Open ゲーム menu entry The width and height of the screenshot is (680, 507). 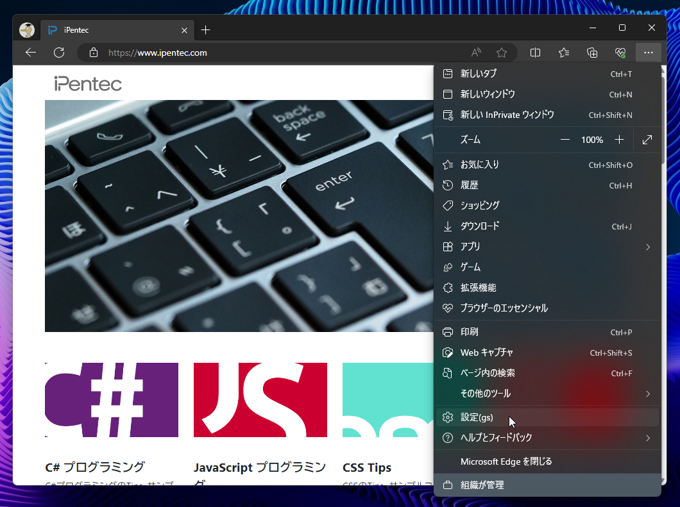click(x=547, y=267)
